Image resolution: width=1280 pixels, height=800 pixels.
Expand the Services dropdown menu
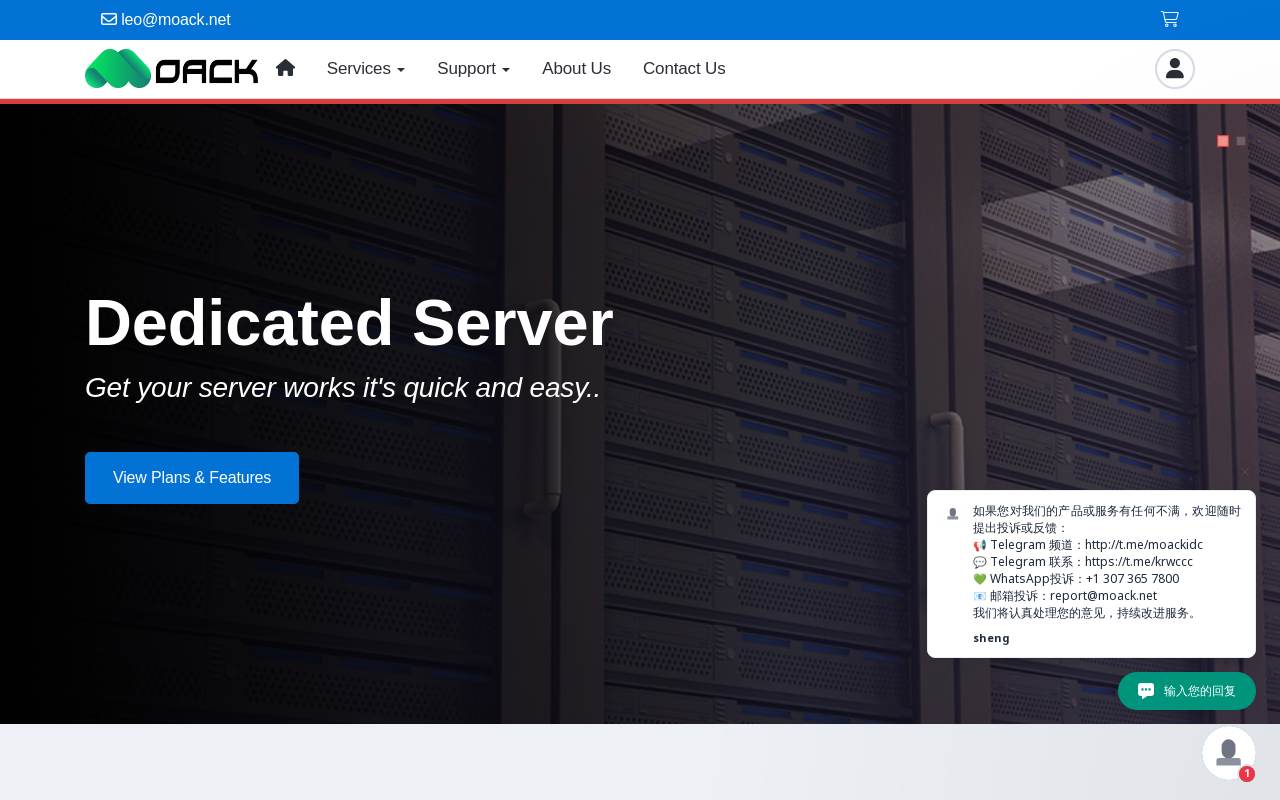(366, 69)
